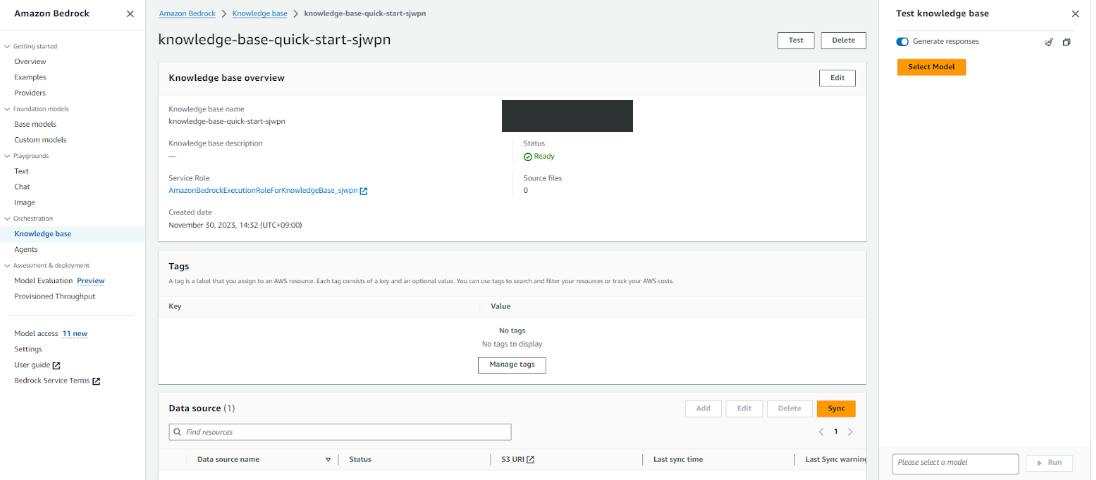Collapse the Foundation models section
Image resolution: width=1096 pixels, height=480 pixels.
tap(6, 109)
